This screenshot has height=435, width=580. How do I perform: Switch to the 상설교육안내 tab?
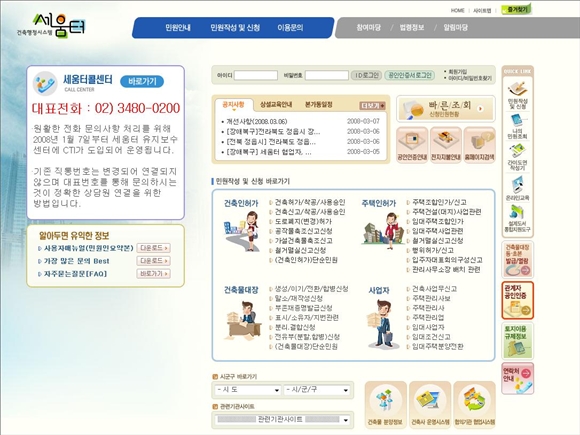[x=276, y=105]
